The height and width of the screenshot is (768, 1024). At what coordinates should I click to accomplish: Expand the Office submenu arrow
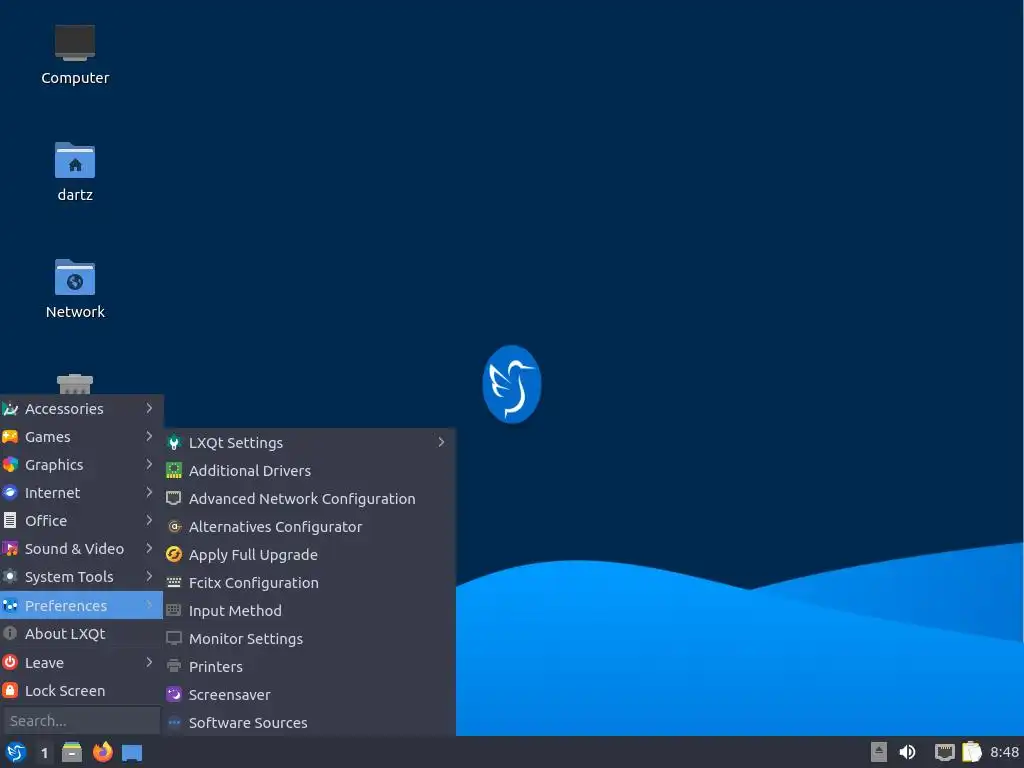pos(149,520)
